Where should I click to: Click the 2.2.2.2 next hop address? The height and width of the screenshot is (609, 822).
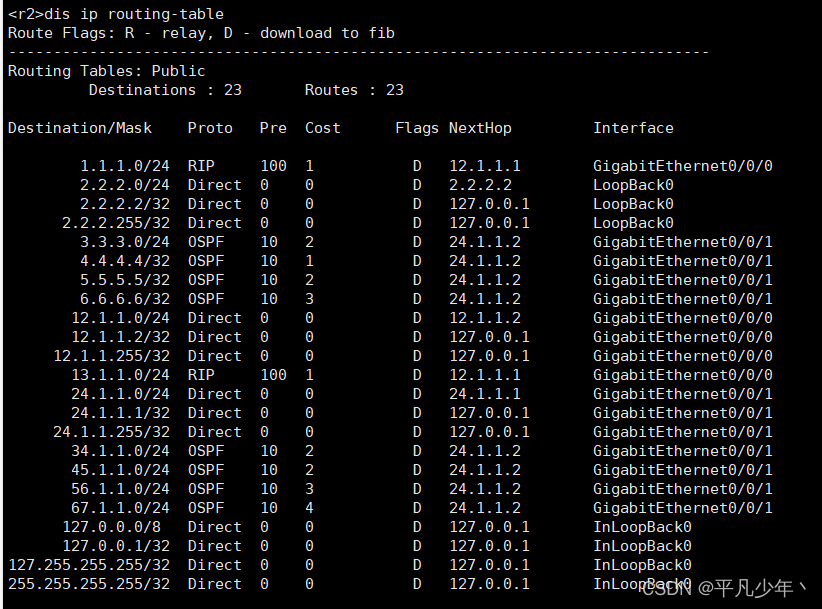coord(480,185)
